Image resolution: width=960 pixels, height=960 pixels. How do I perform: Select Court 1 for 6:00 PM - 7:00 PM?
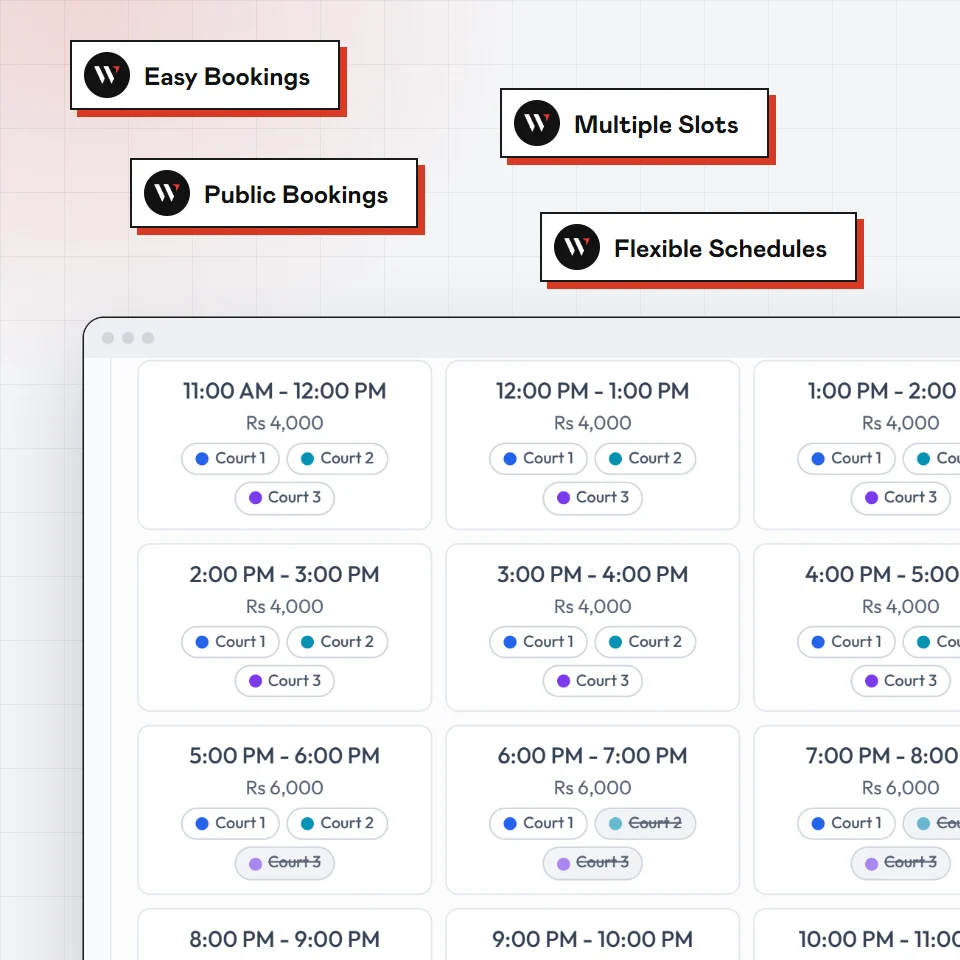pos(538,823)
